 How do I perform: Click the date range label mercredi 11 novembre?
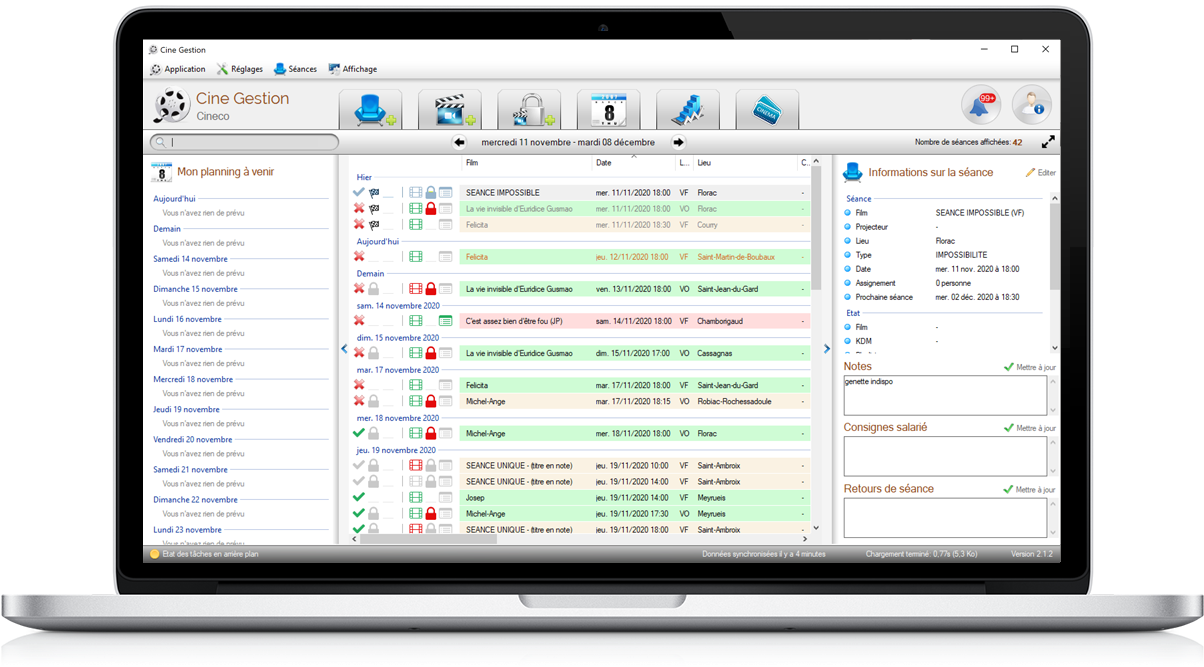[568, 142]
